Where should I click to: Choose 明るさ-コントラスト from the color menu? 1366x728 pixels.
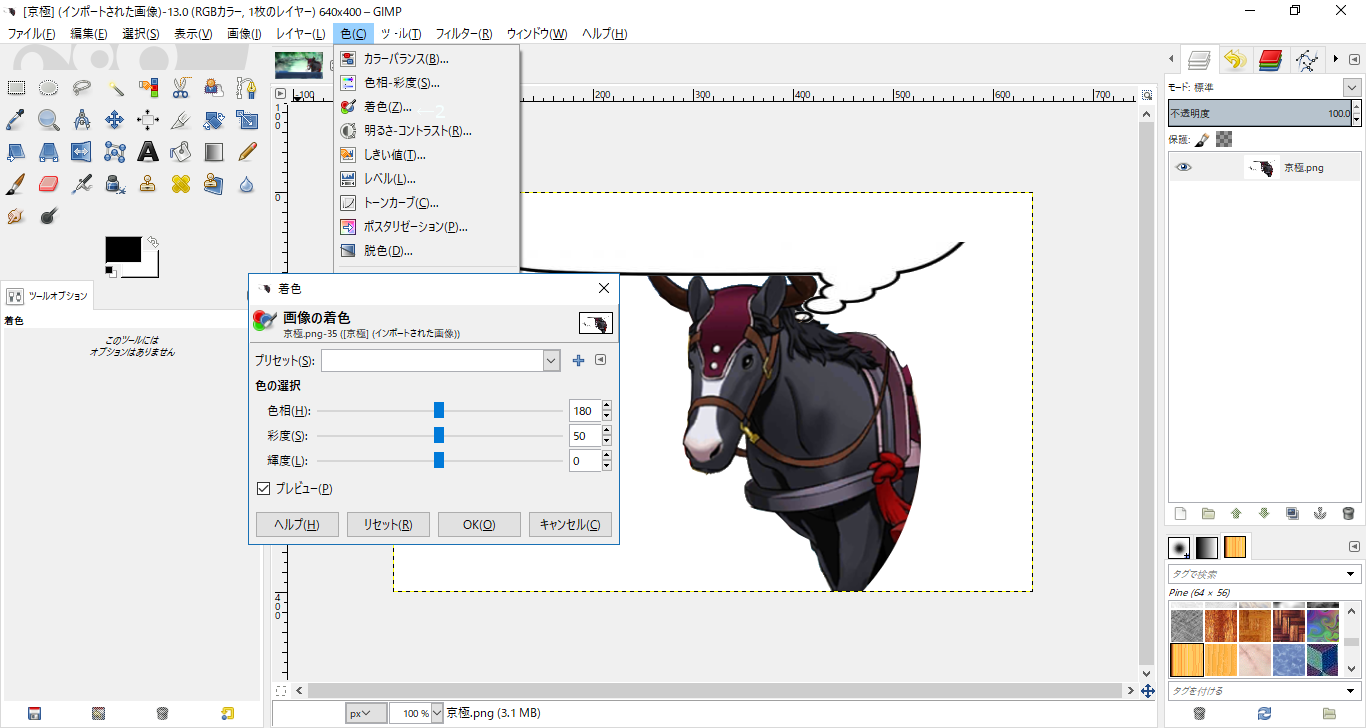pyautogui.click(x=417, y=131)
